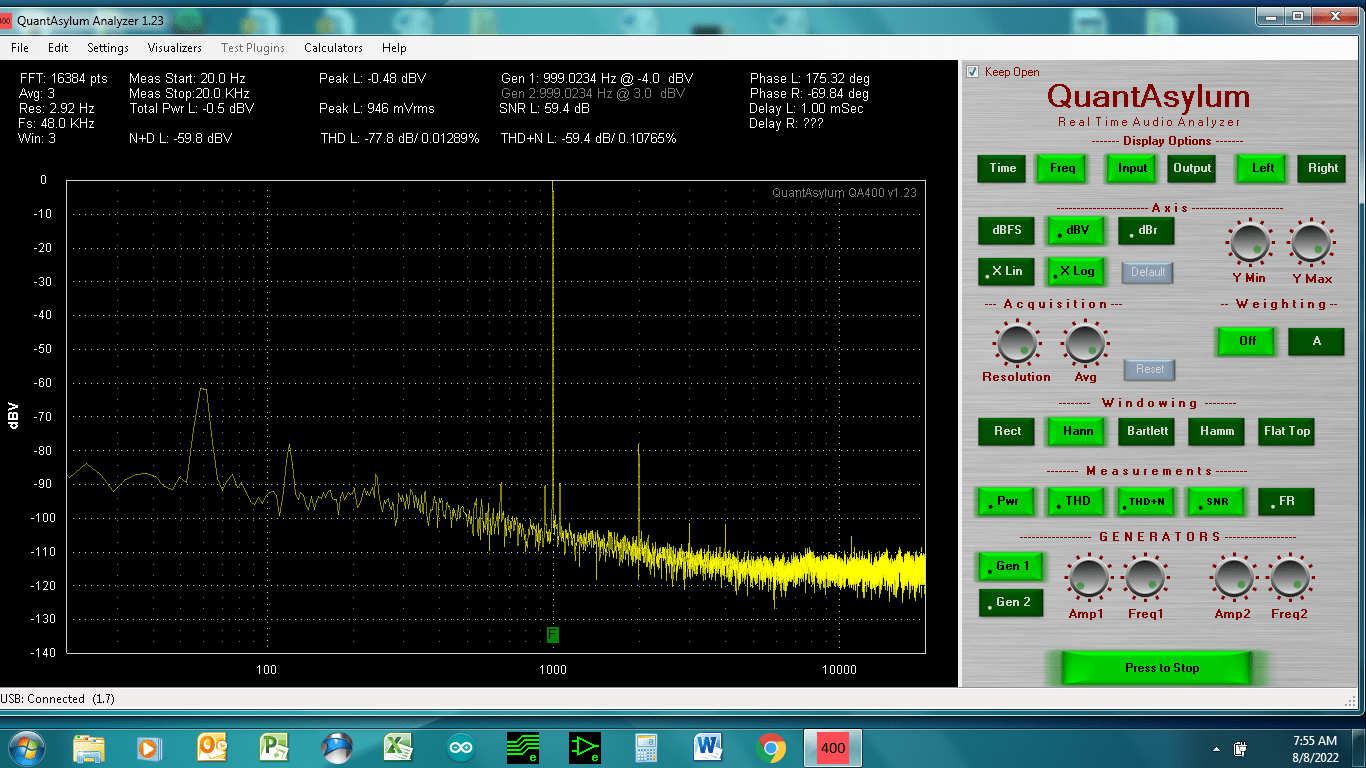This screenshot has height=768, width=1366.
Task: Set axis units to dBV
Action: tap(1077, 230)
